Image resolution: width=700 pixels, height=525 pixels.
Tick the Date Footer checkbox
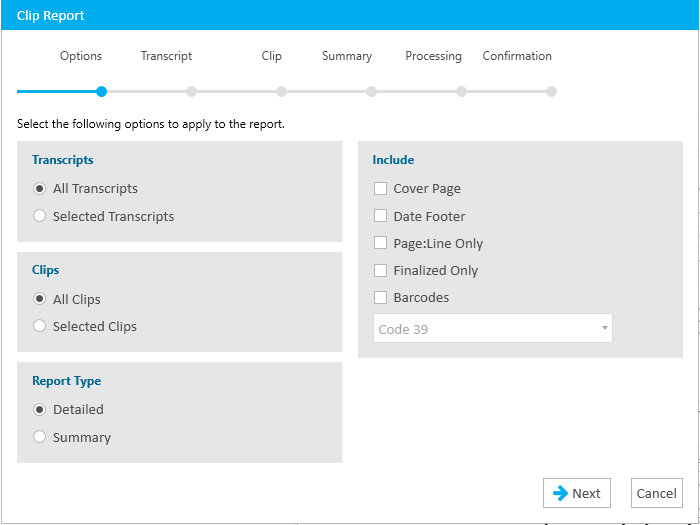tap(380, 216)
